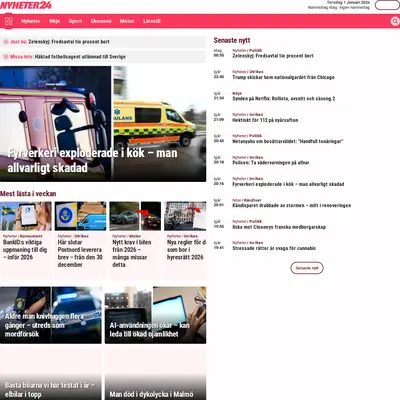This screenshot has height=400, width=400.
Task: Open Postnord levererar brev article card
Action: 80,240
